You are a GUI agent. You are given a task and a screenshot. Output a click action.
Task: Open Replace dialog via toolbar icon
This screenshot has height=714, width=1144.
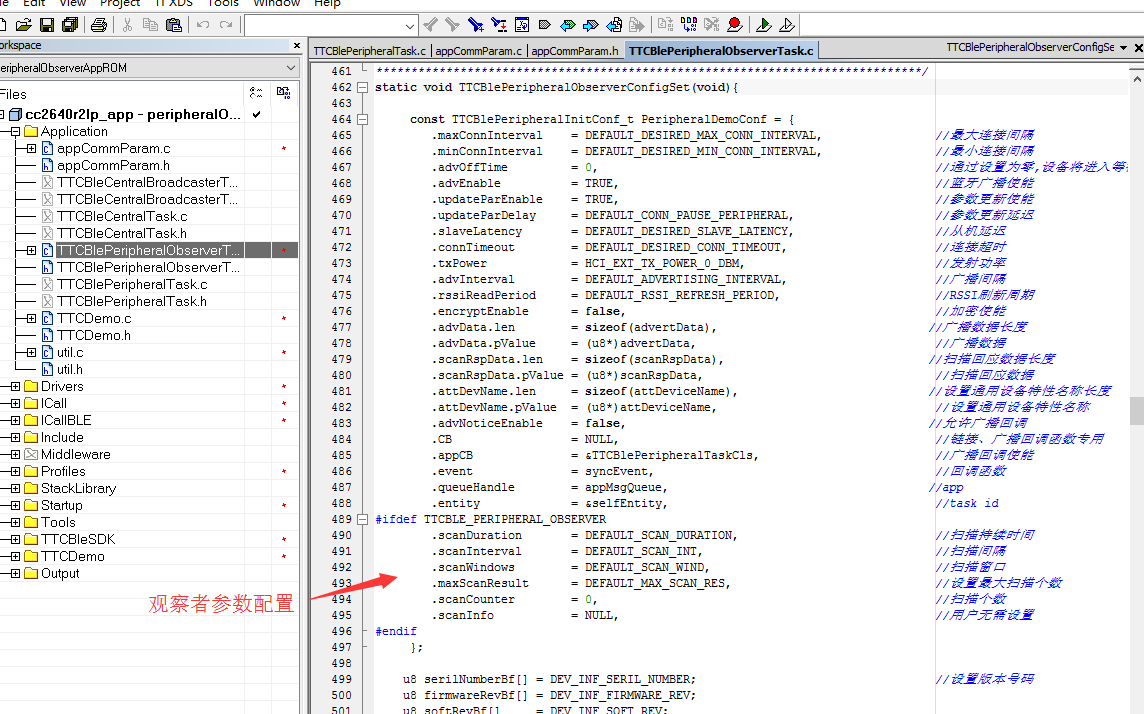coord(499,26)
